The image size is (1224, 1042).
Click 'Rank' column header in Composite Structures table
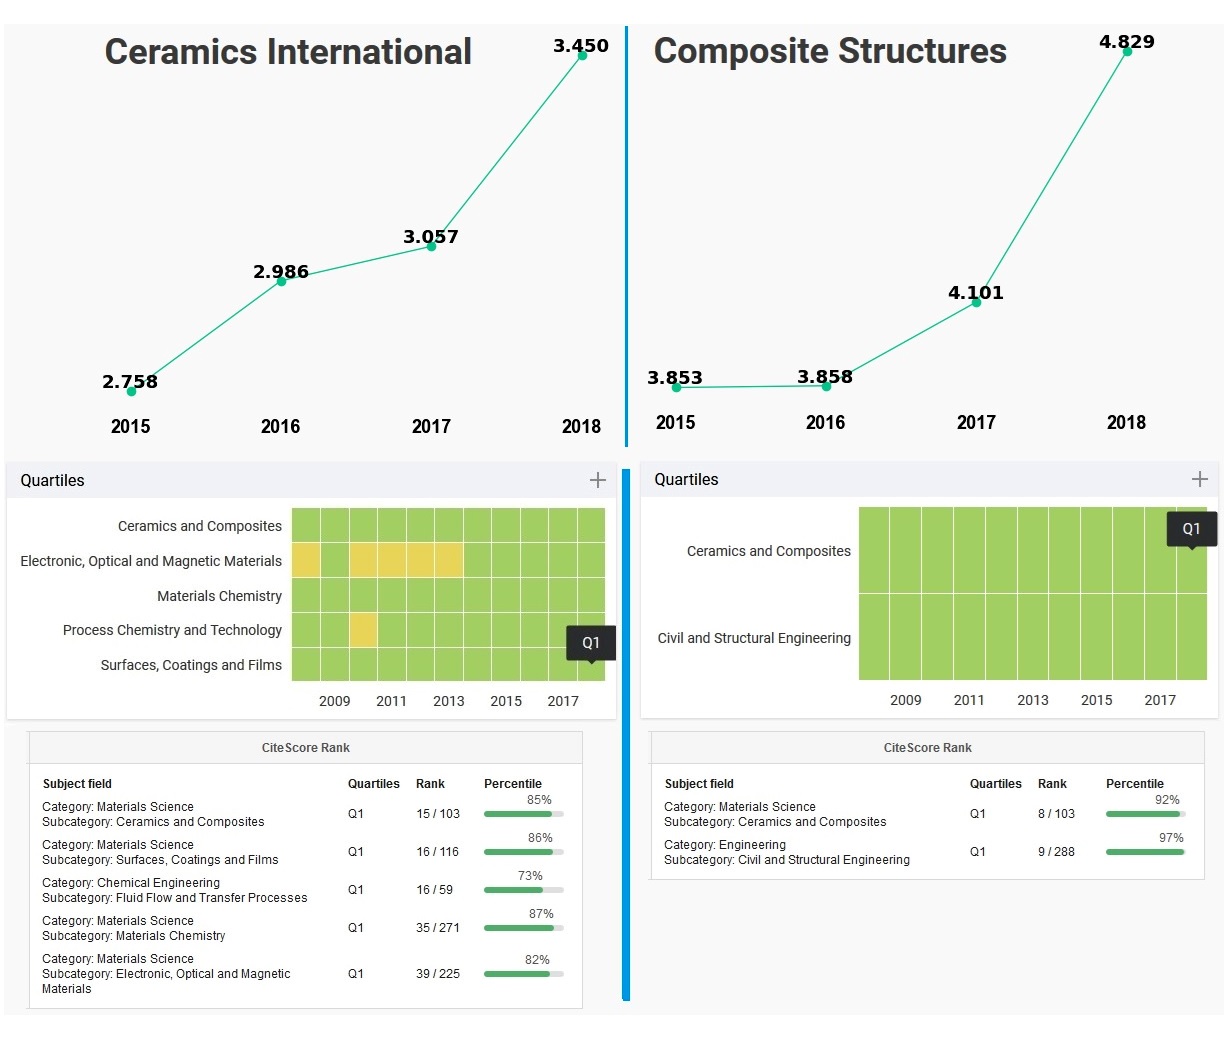(1052, 784)
